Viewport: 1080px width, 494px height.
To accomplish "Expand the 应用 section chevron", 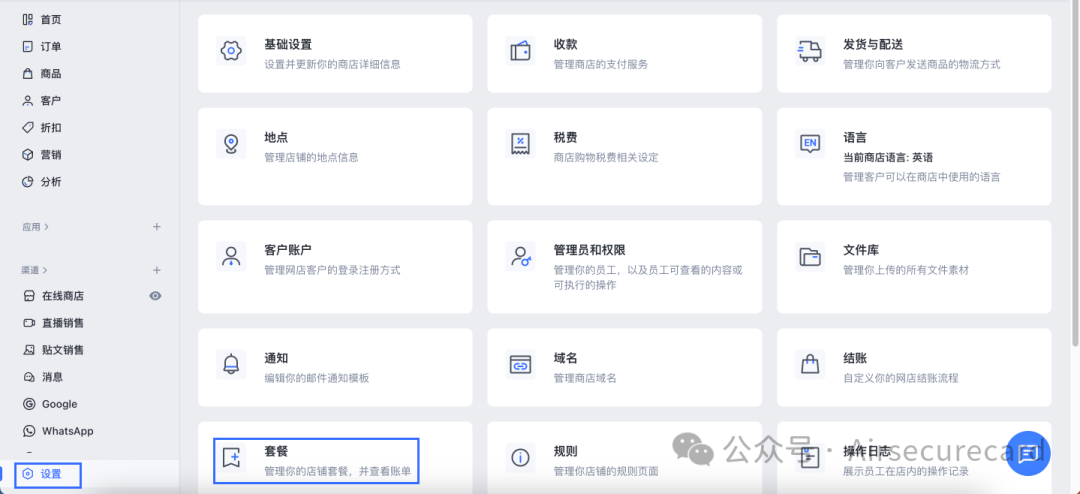I will [x=46, y=227].
